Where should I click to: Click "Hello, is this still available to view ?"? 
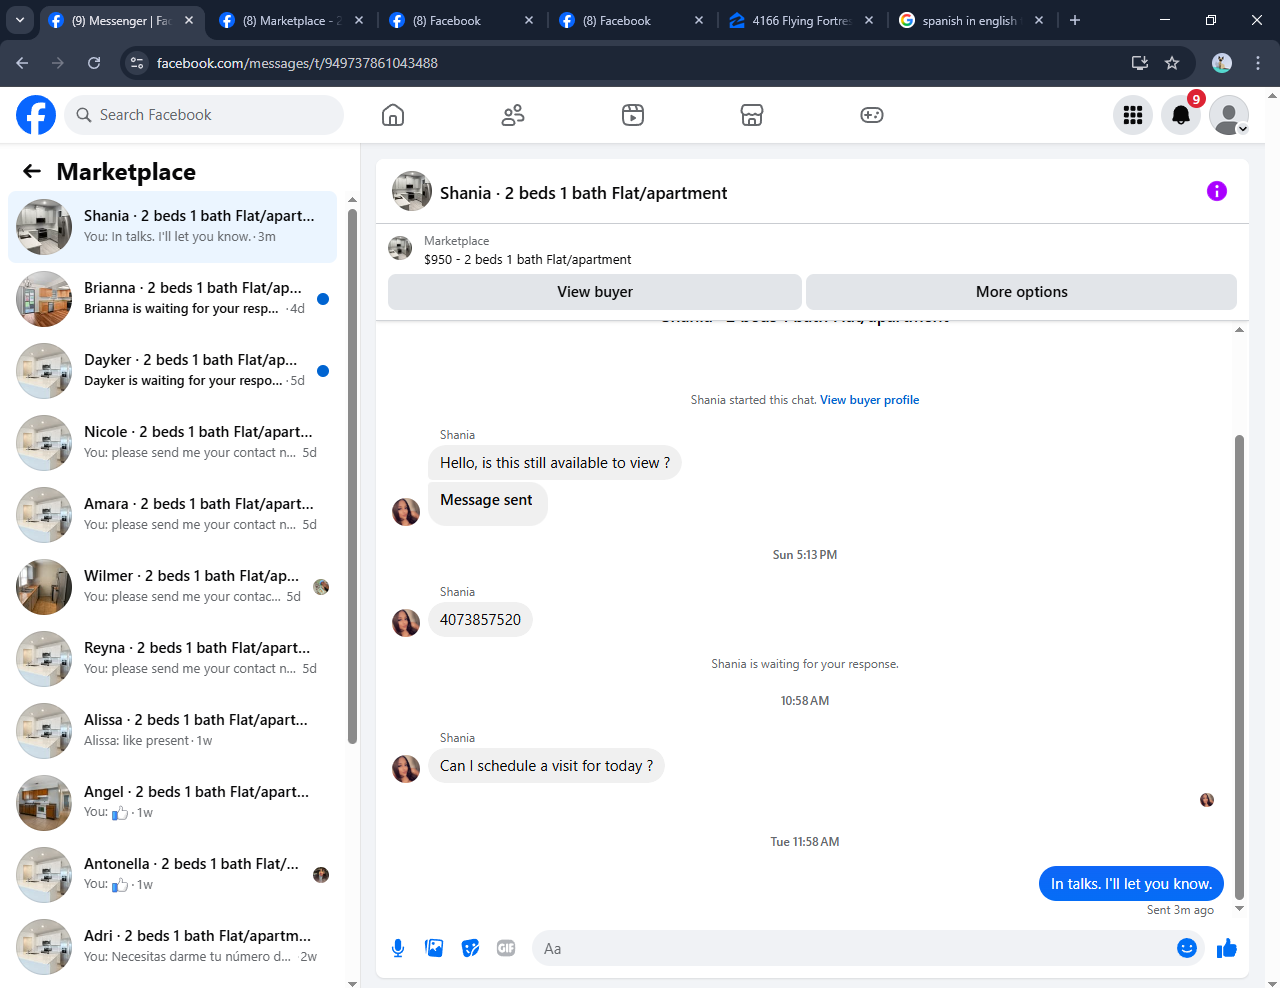click(555, 463)
